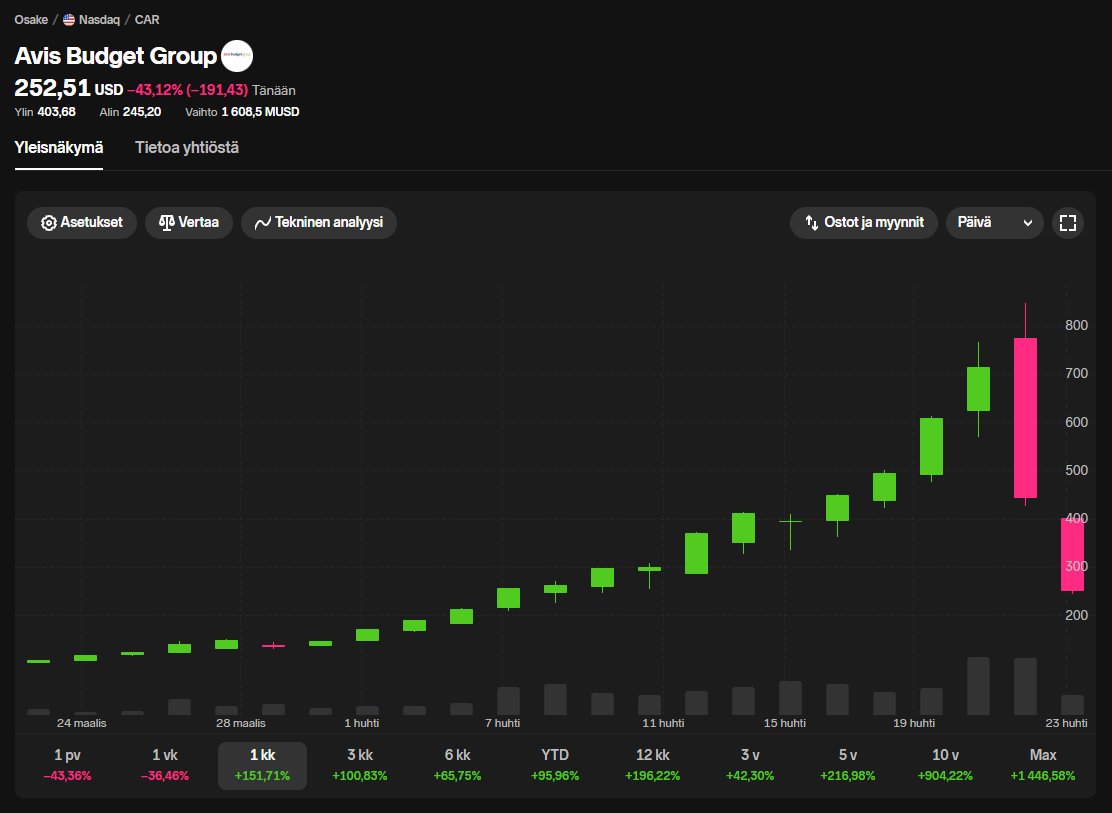This screenshot has width=1112, height=813.
Task: Click the US flag icon beside Nasdaq
Action: coord(69,20)
